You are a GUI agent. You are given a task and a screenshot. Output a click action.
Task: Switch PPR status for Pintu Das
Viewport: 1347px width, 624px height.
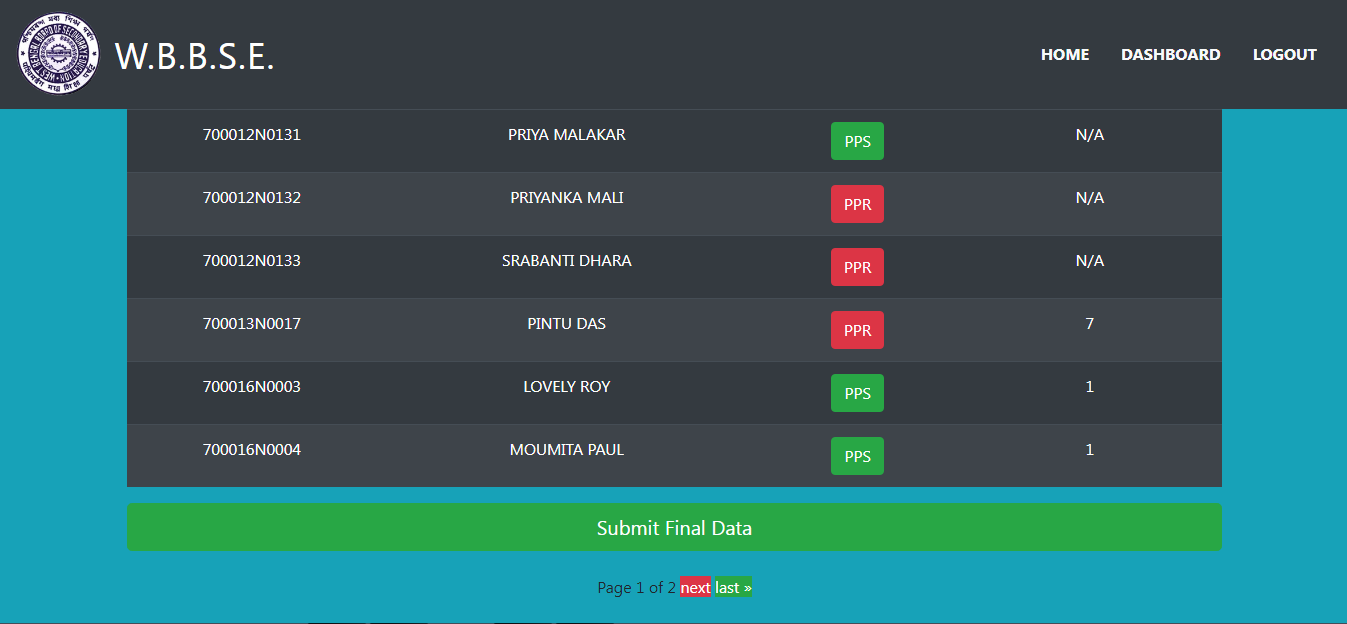(857, 330)
